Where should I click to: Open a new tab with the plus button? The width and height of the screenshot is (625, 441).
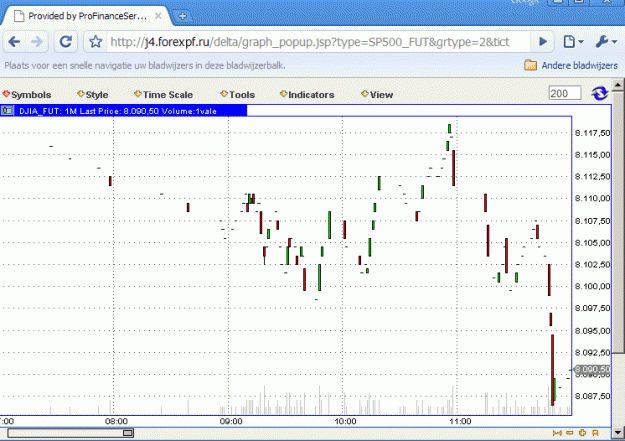click(182, 16)
